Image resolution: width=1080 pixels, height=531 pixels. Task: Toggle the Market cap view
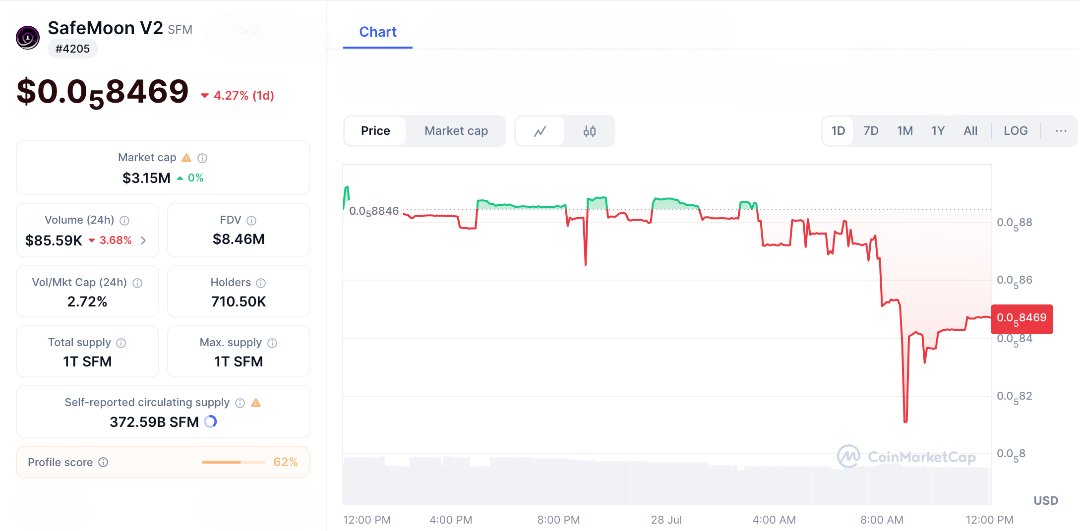[x=456, y=131]
